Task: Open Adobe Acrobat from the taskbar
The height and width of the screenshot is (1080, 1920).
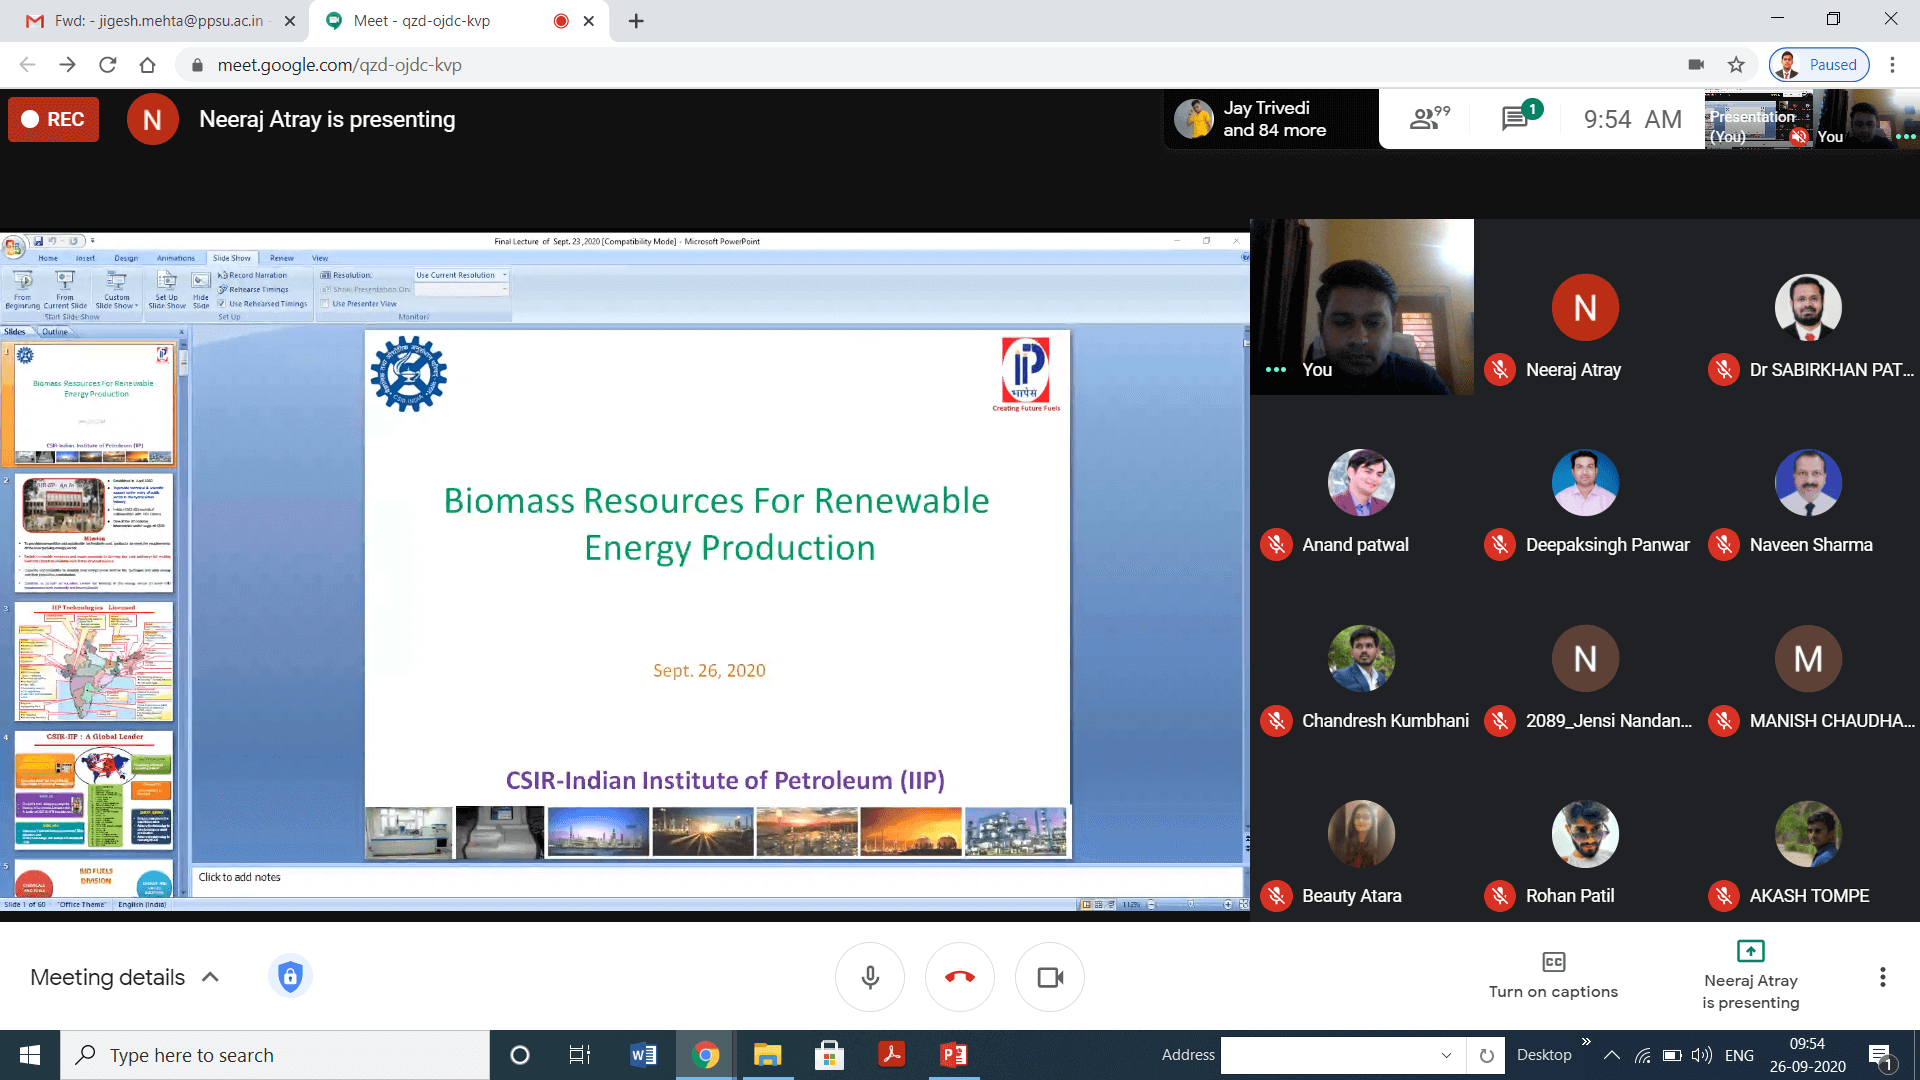Action: coord(891,1055)
